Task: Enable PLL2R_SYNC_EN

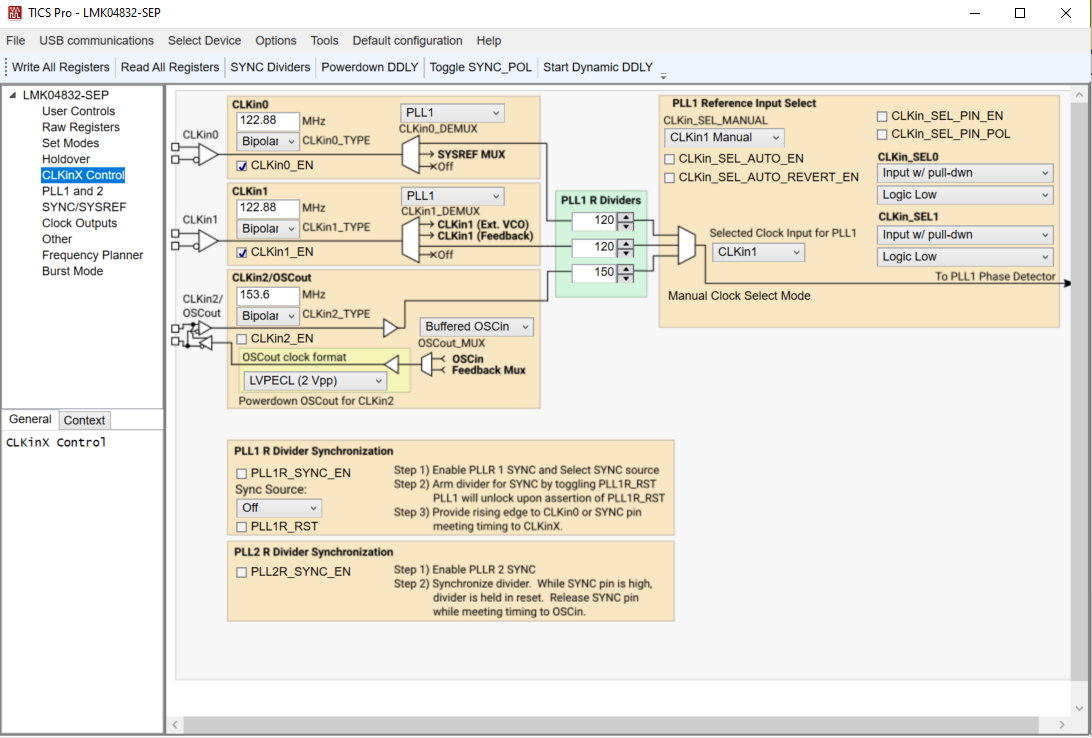Action: click(x=240, y=573)
